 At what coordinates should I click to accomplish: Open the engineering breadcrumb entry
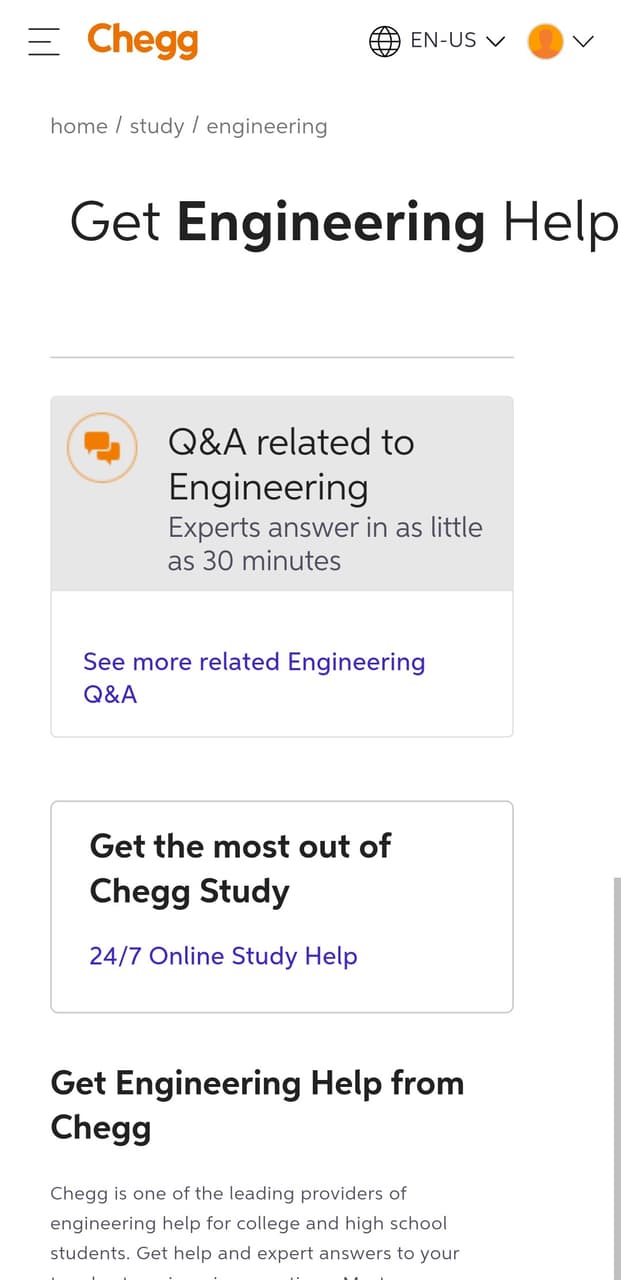coord(266,126)
